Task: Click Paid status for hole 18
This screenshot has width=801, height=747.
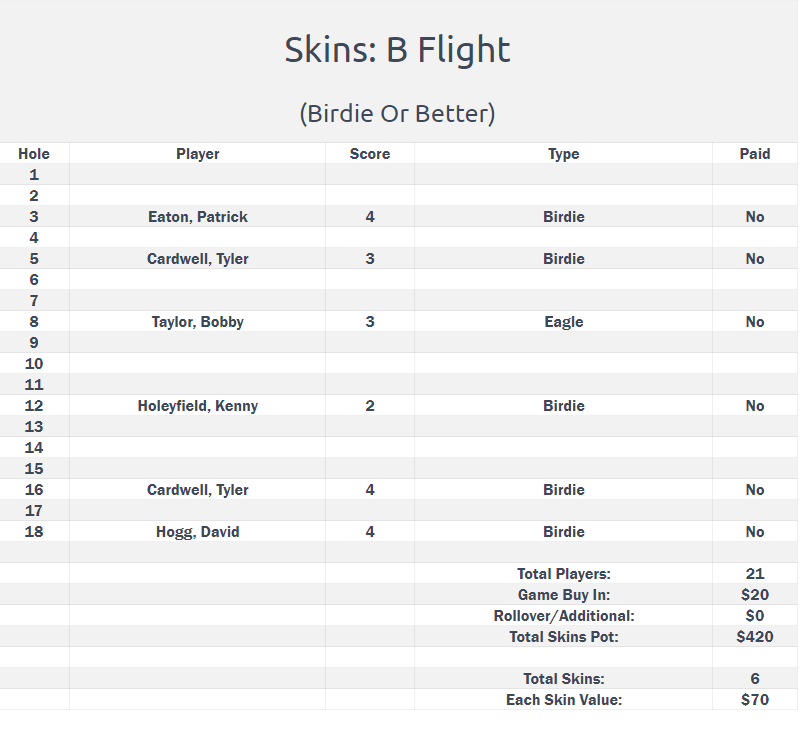Action: 754,532
